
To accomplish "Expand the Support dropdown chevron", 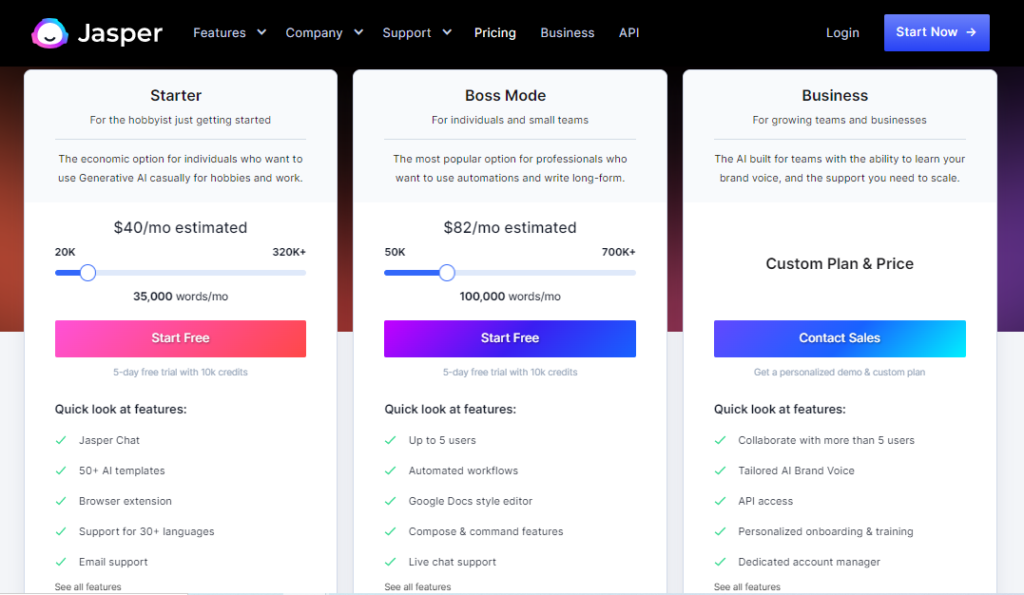I will click(x=447, y=32).
